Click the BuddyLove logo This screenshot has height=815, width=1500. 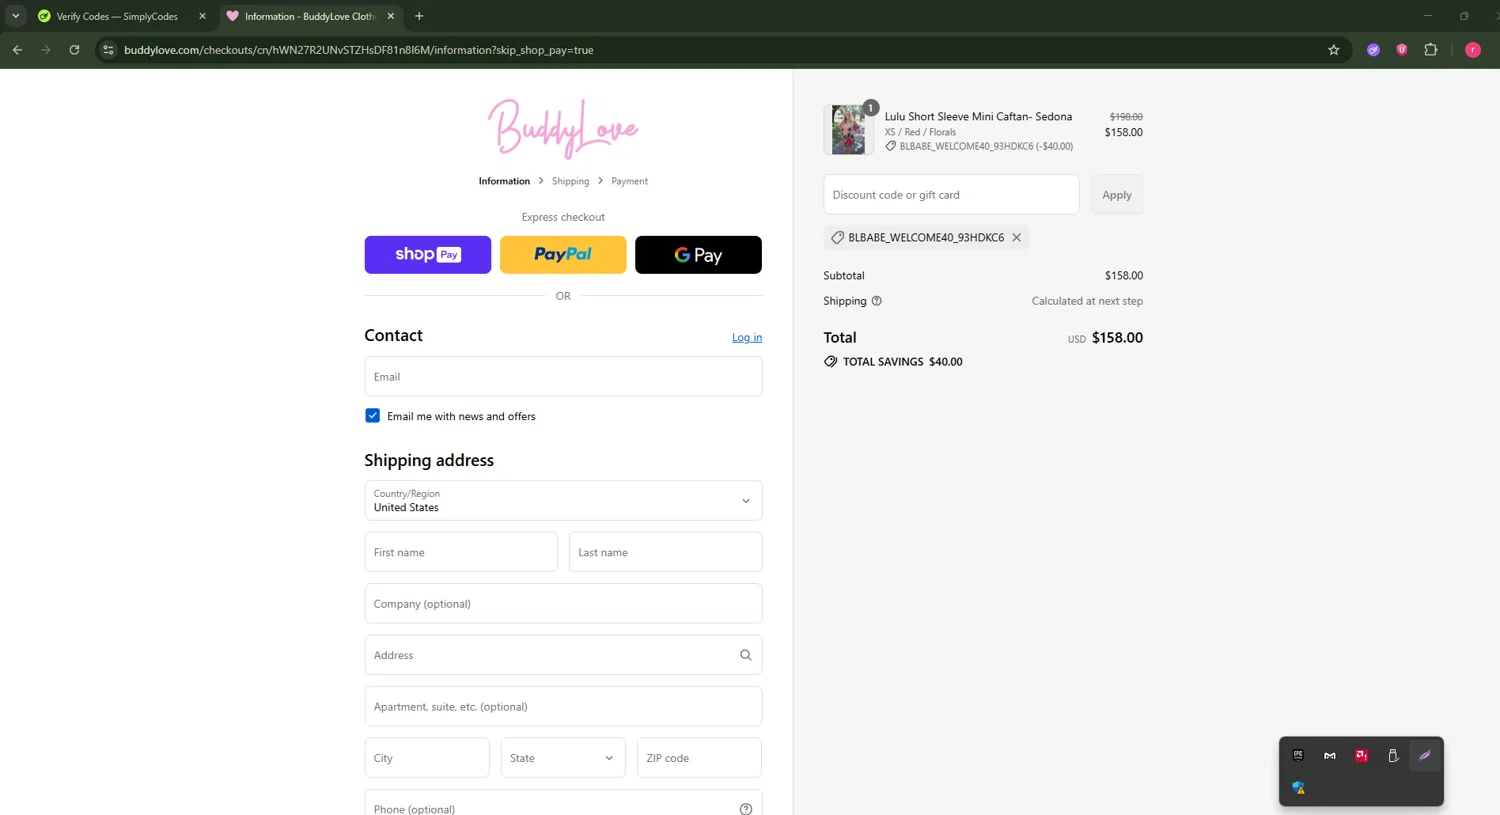pyautogui.click(x=563, y=128)
